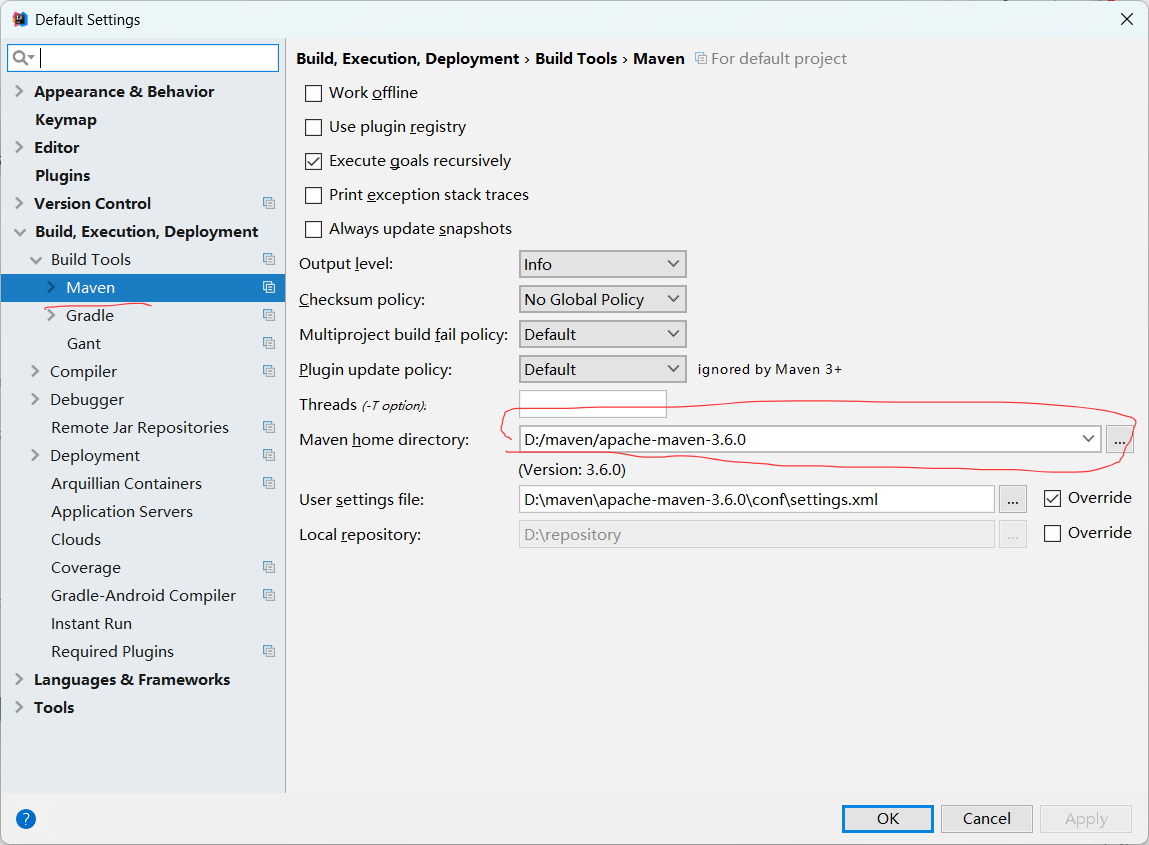This screenshot has width=1149, height=845.
Task: Expand Languages & Frameworks section
Action: 19,679
